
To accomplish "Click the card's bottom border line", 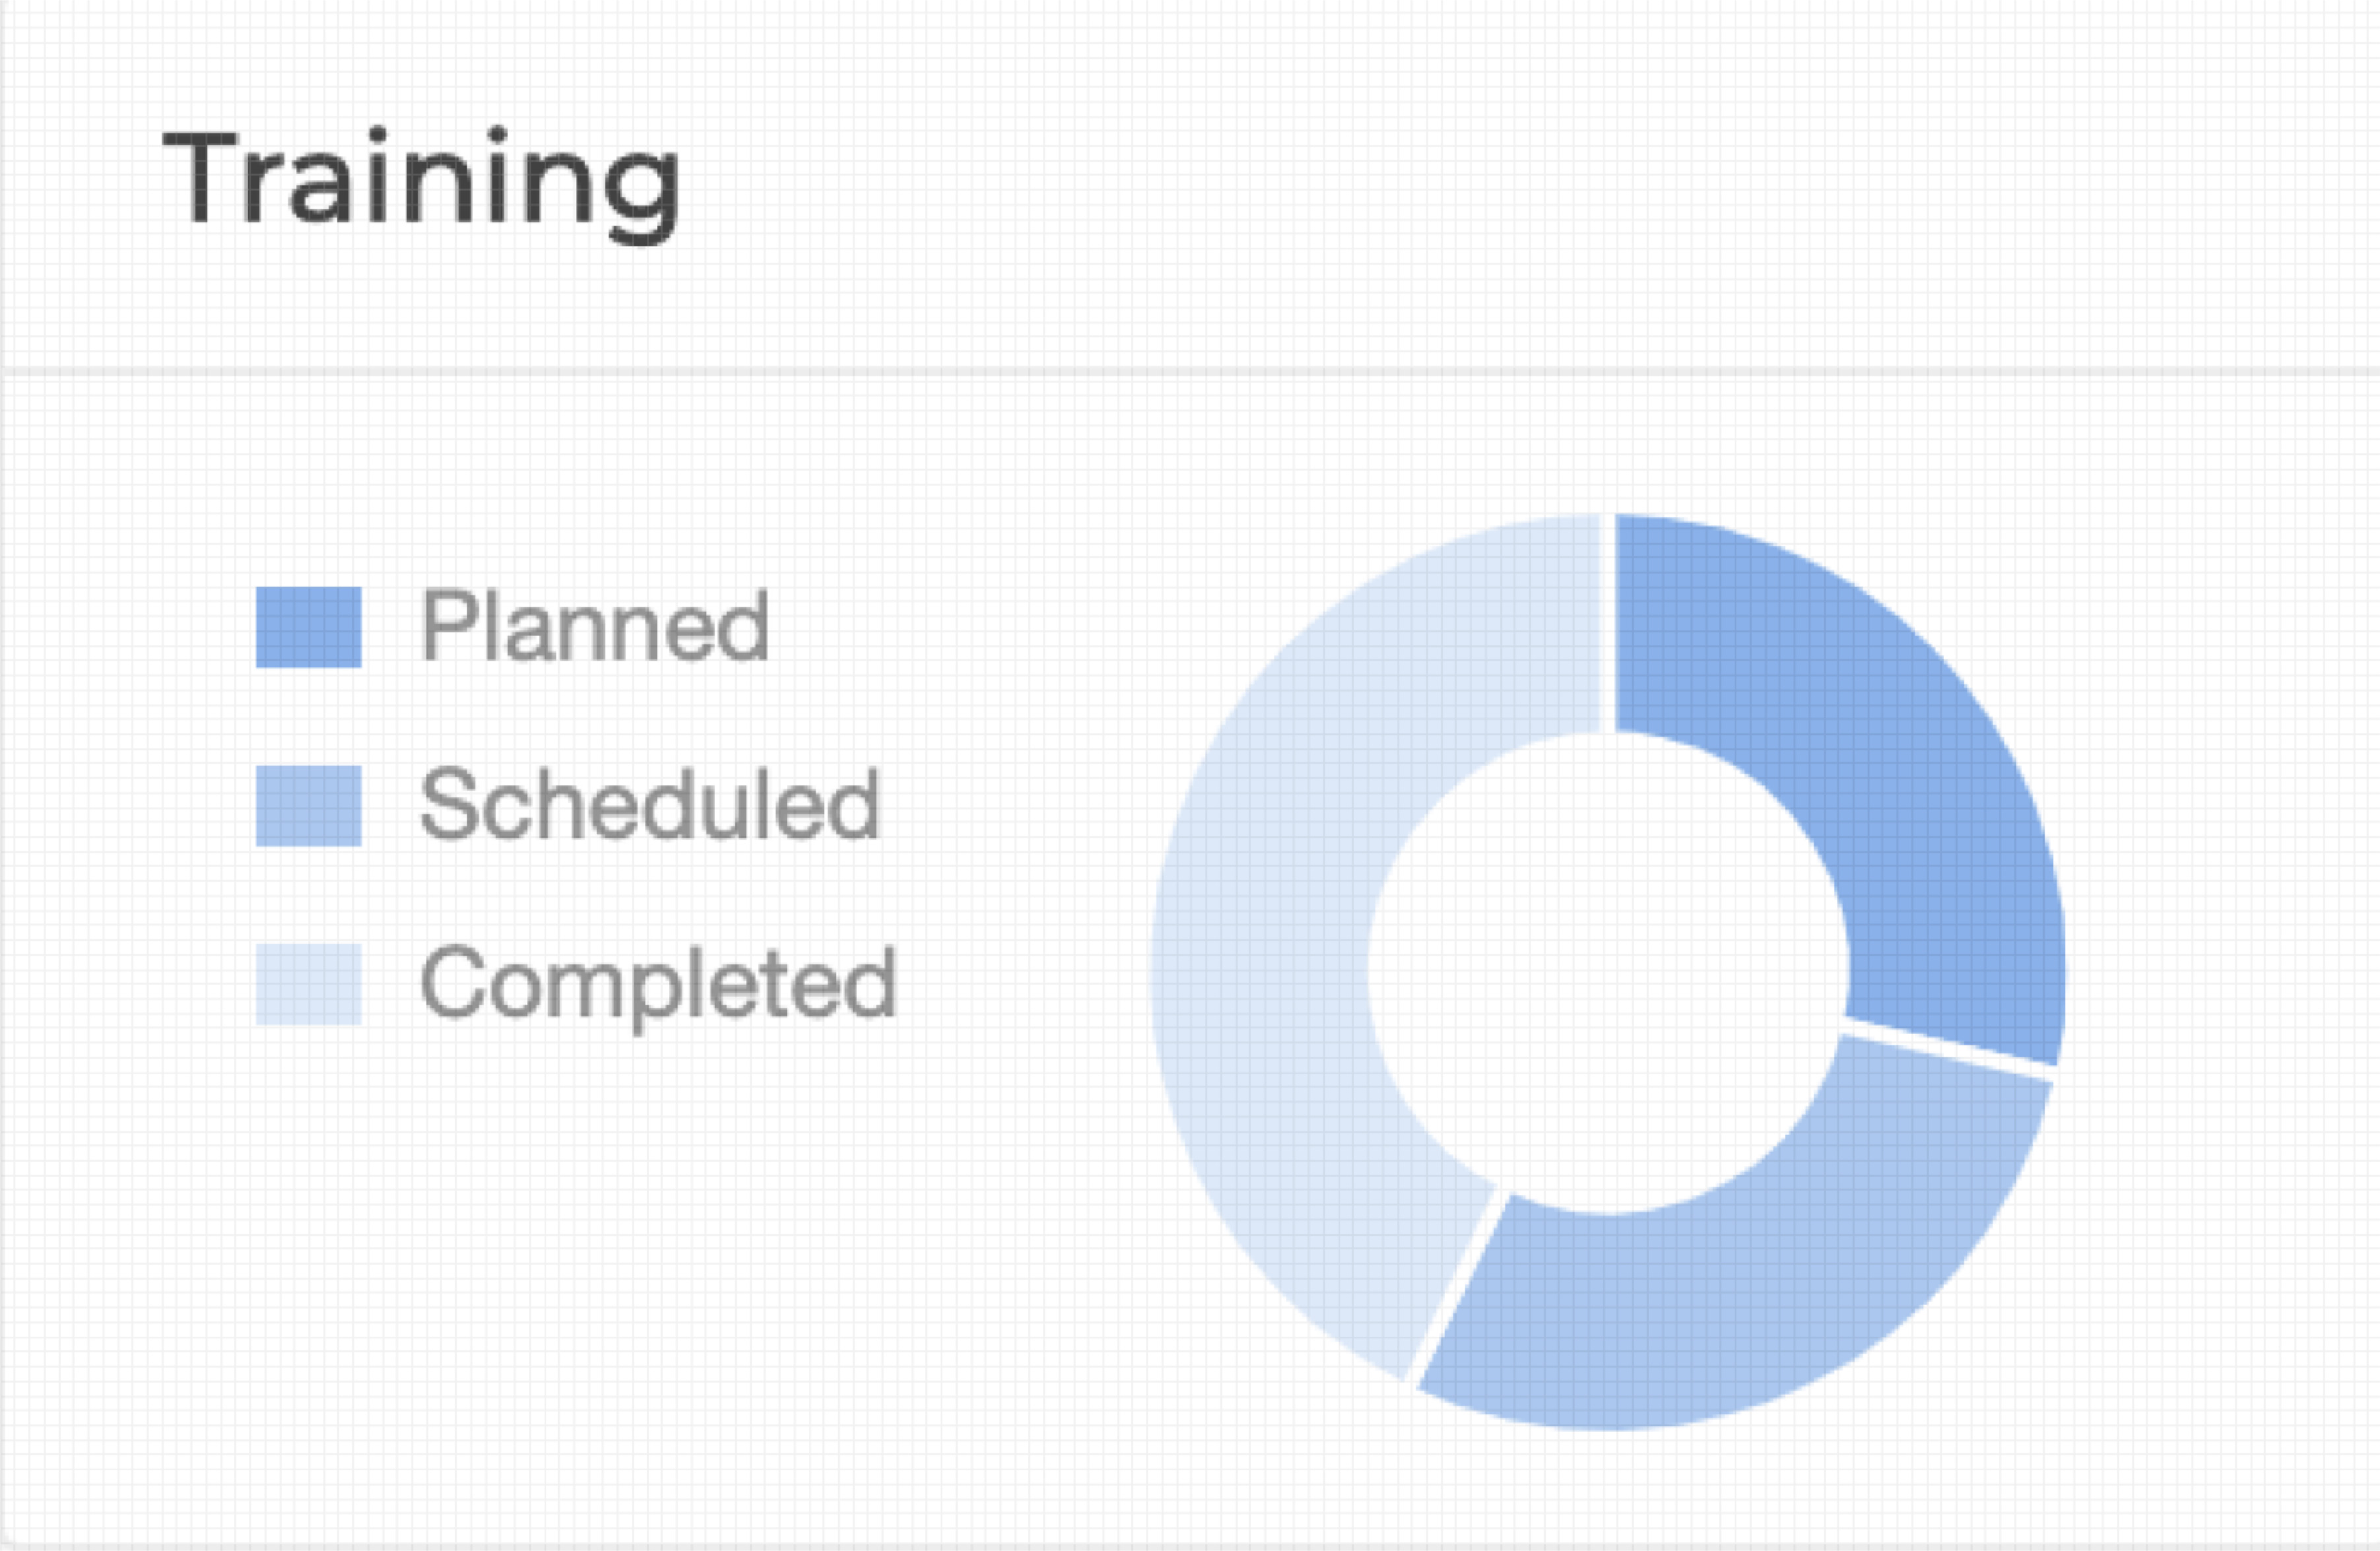I will [1190, 1545].
